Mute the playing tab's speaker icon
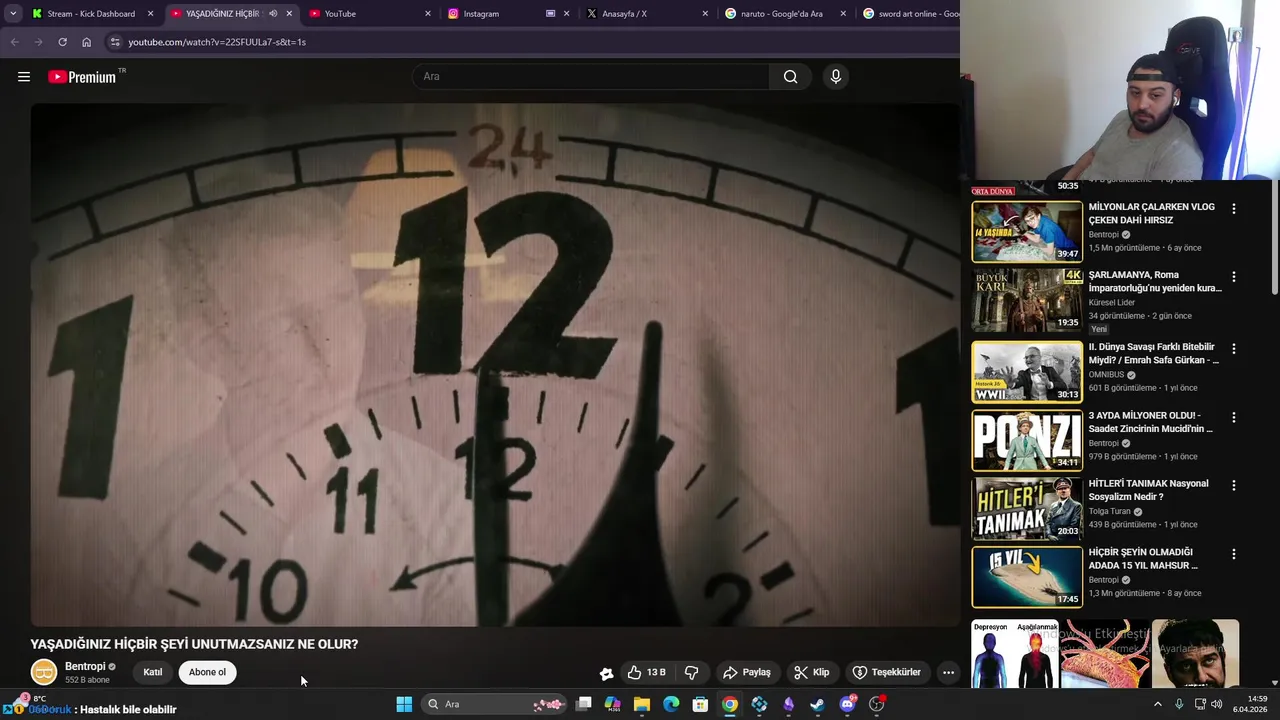This screenshot has width=1280, height=720. tap(273, 14)
